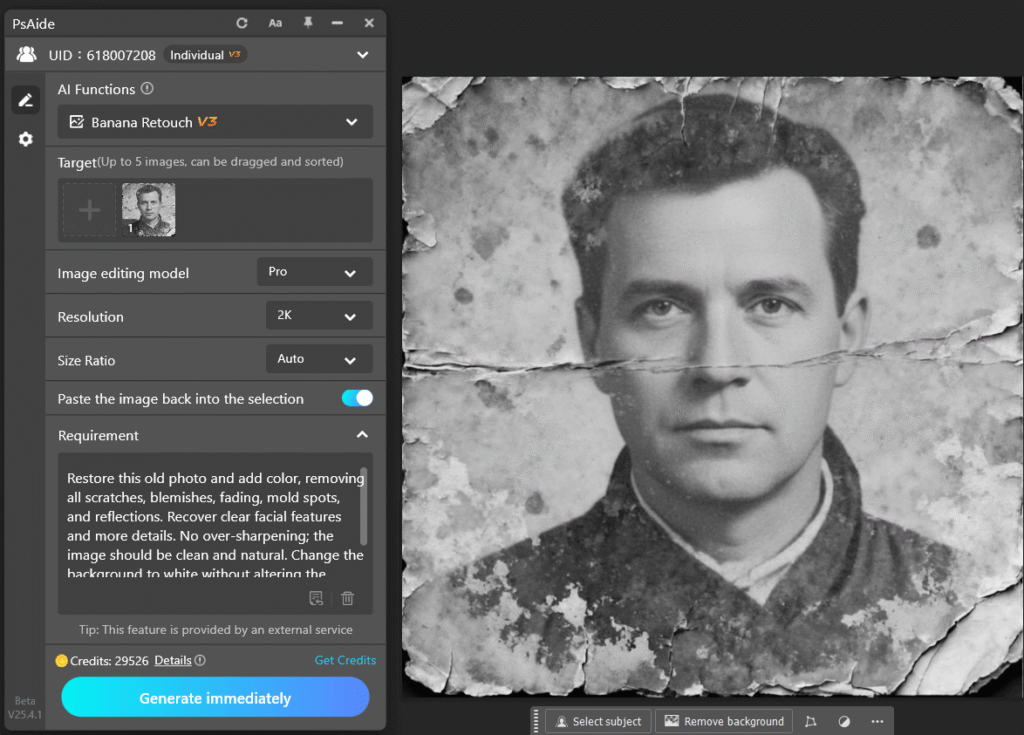Click the refresh icon in the title bar
Image resolution: width=1024 pixels, height=735 pixels.
(243, 22)
